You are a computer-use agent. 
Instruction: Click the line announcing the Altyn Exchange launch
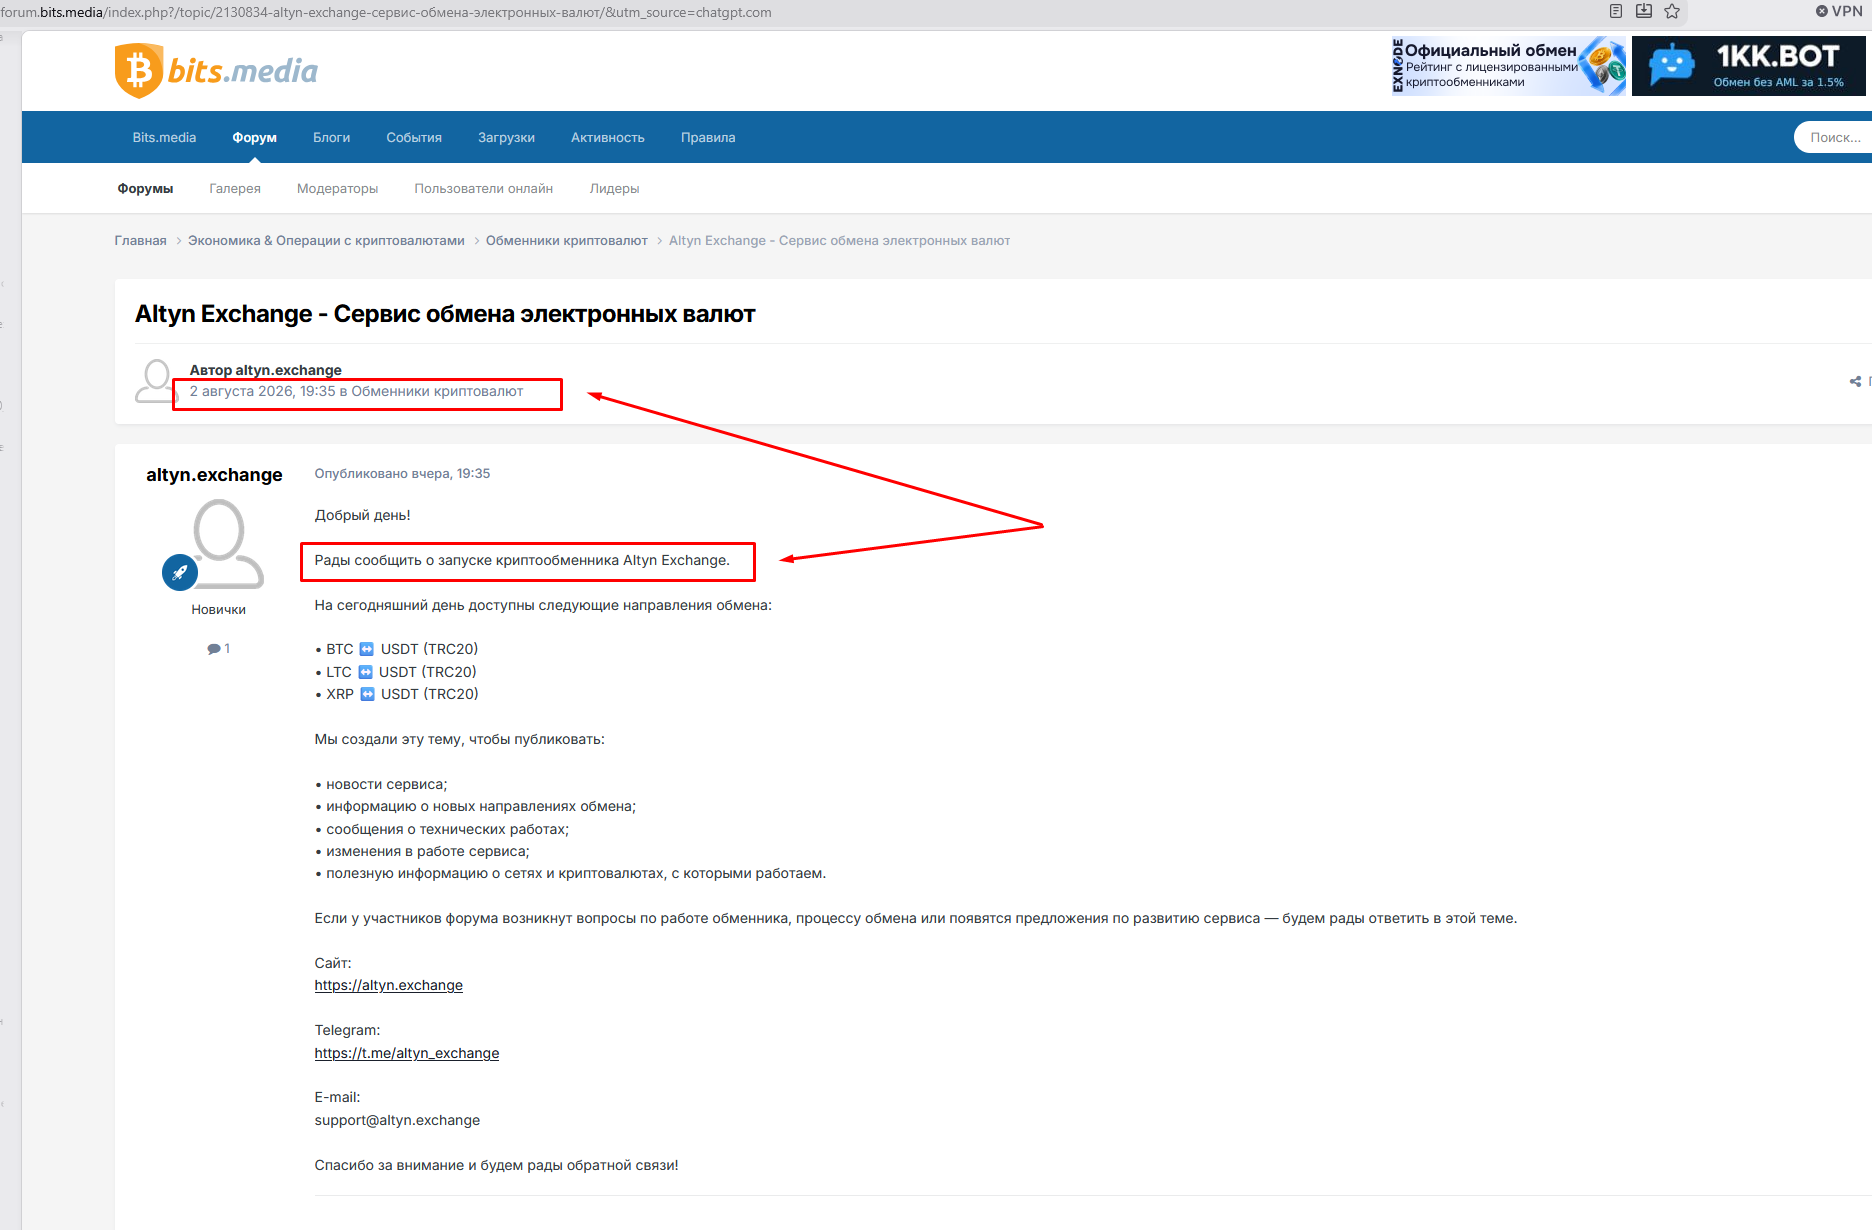522,561
